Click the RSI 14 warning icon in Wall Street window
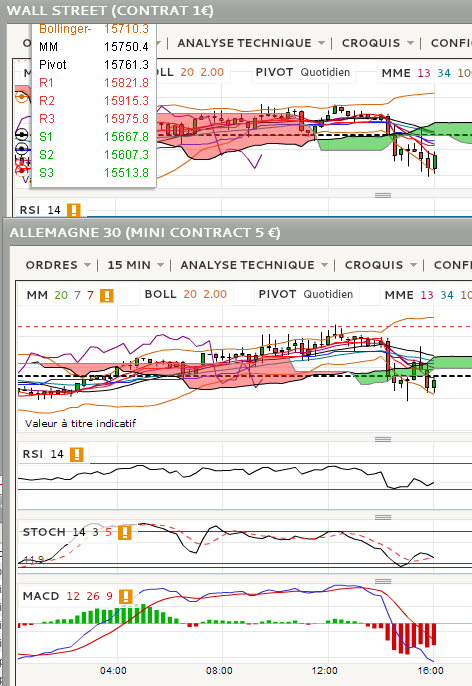The height and width of the screenshot is (686, 472). pyautogui.click(x=73, y=210)
